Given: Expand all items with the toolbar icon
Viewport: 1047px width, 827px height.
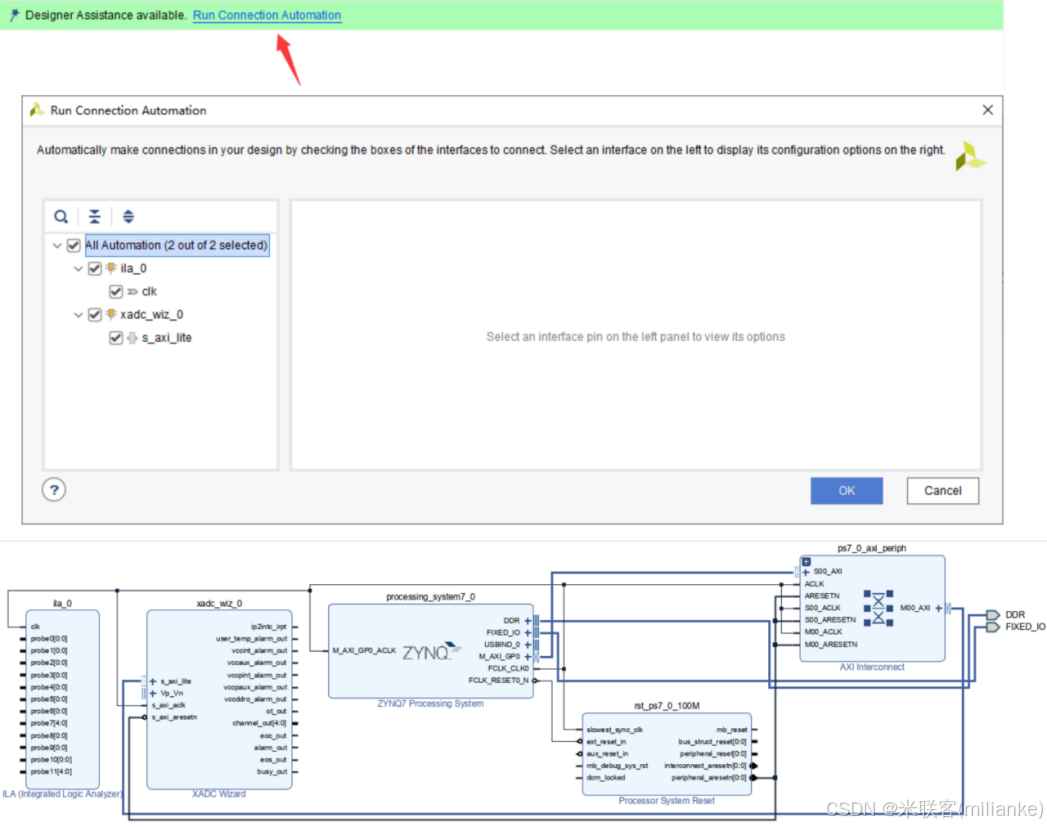Looking at the screenshot, I should 128,216.
